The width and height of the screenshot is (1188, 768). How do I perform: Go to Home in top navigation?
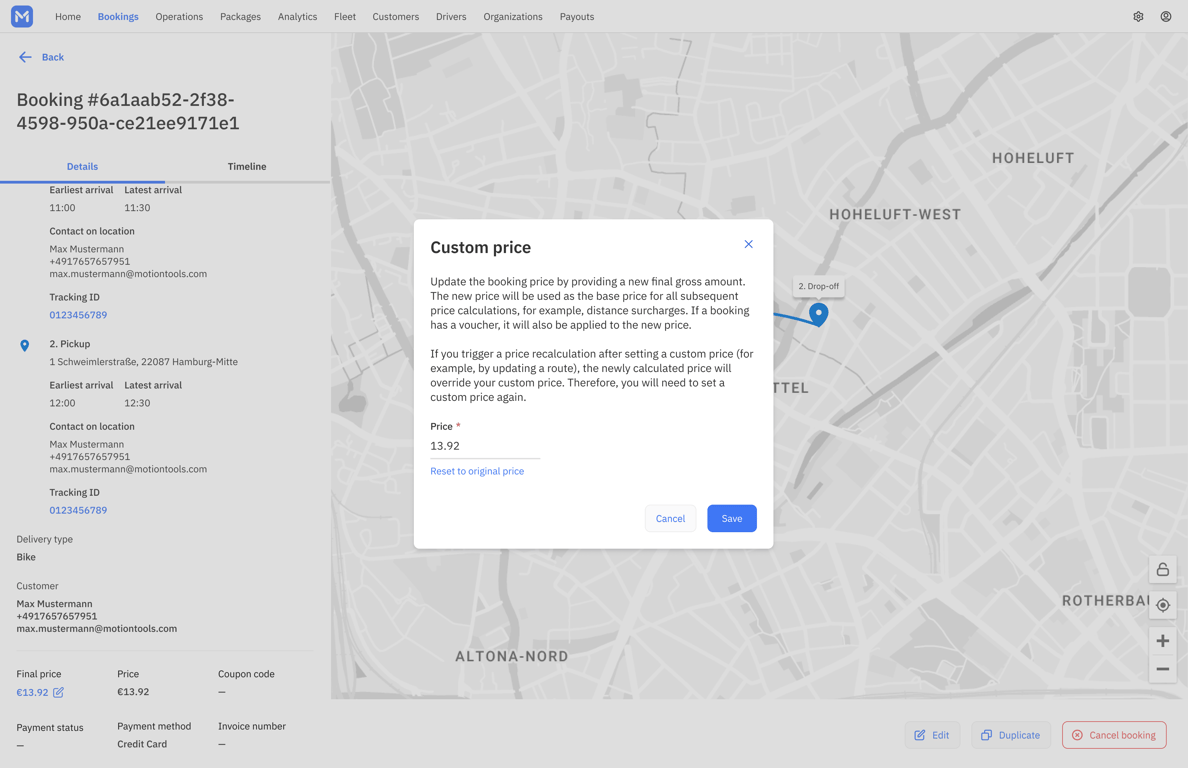[67, 17]
